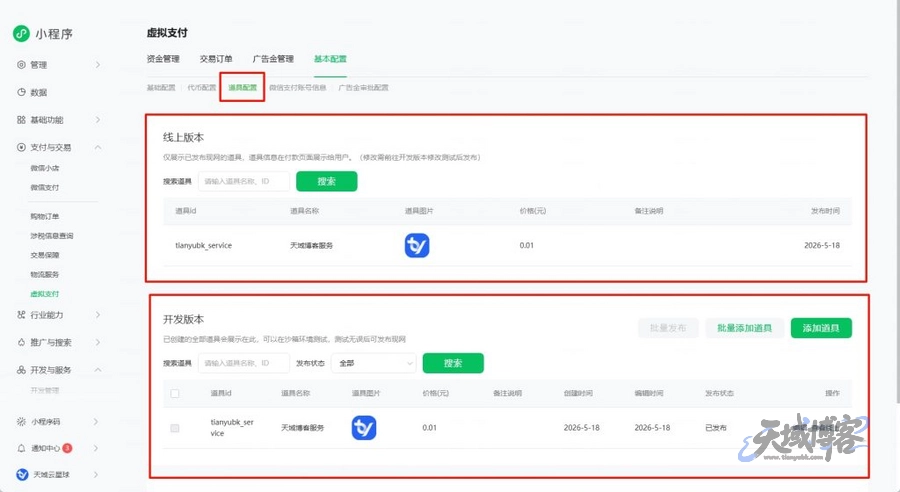Click tianyubk_service id in 线上版本 table
The image size is (900, 492).
point(204,245)
